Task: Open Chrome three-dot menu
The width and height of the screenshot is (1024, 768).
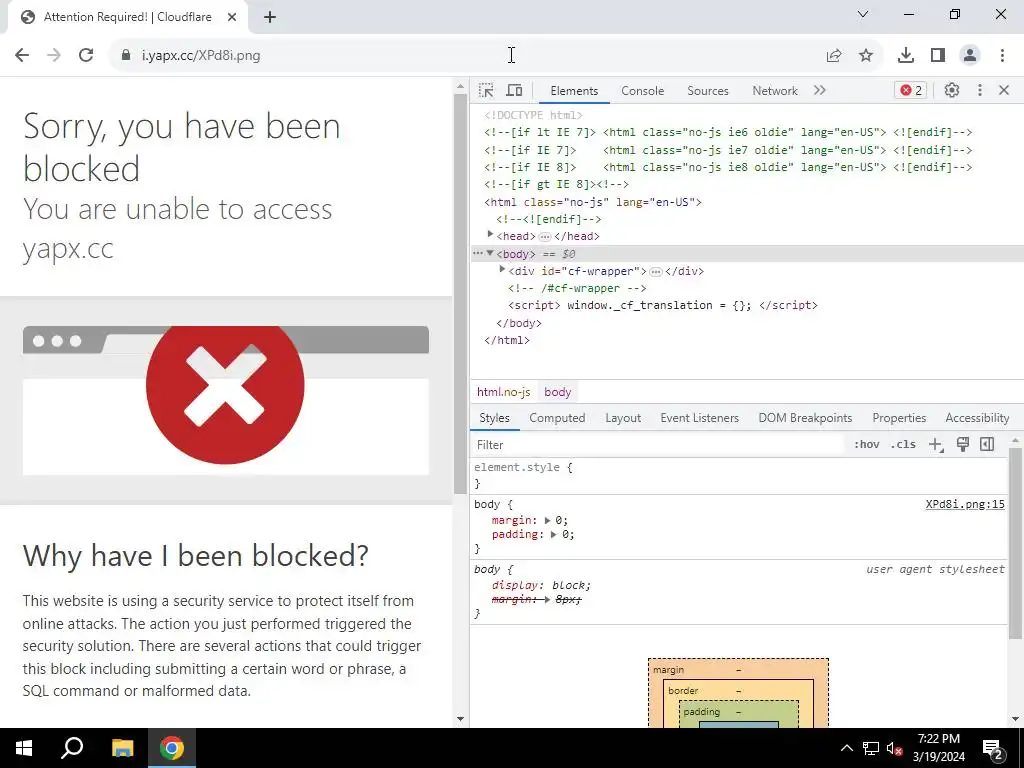Action: (1002, 56)
